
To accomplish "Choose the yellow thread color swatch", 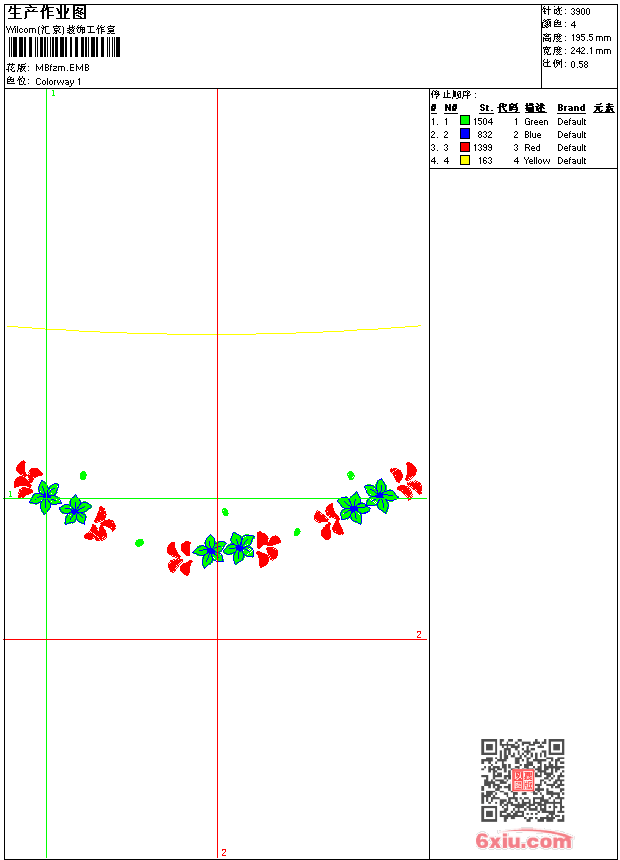I will pos(465,160).
